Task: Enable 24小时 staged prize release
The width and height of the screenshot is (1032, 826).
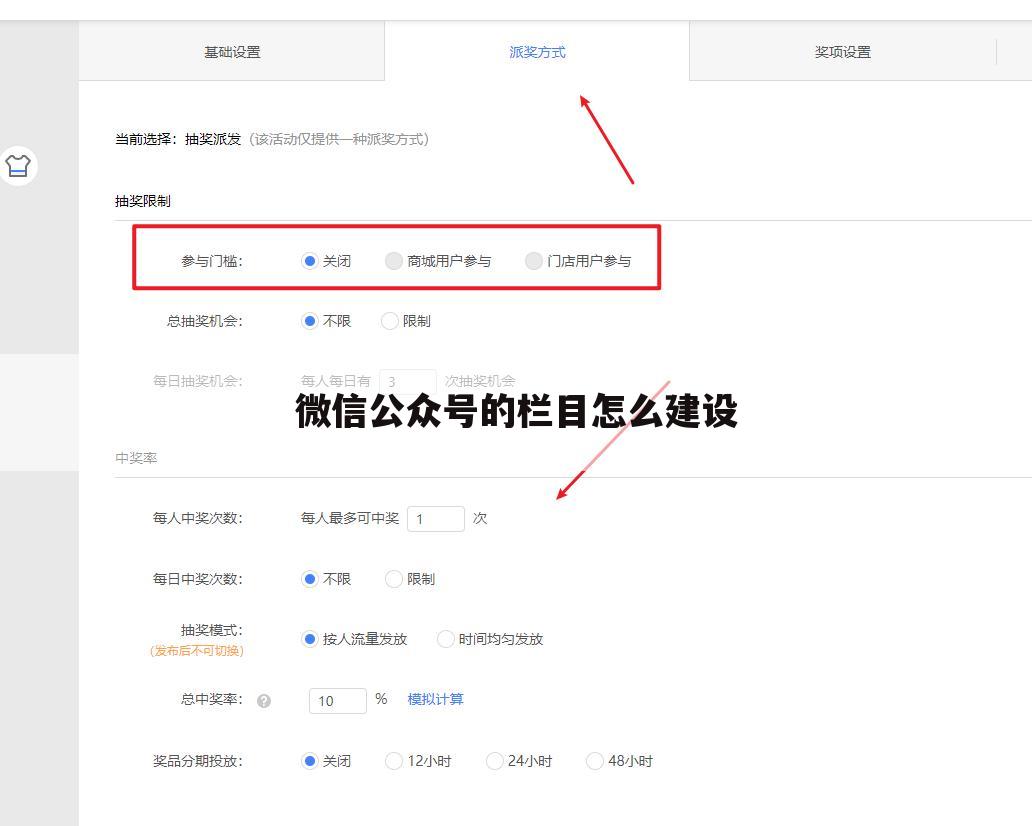Action: [x=495, y=761]
